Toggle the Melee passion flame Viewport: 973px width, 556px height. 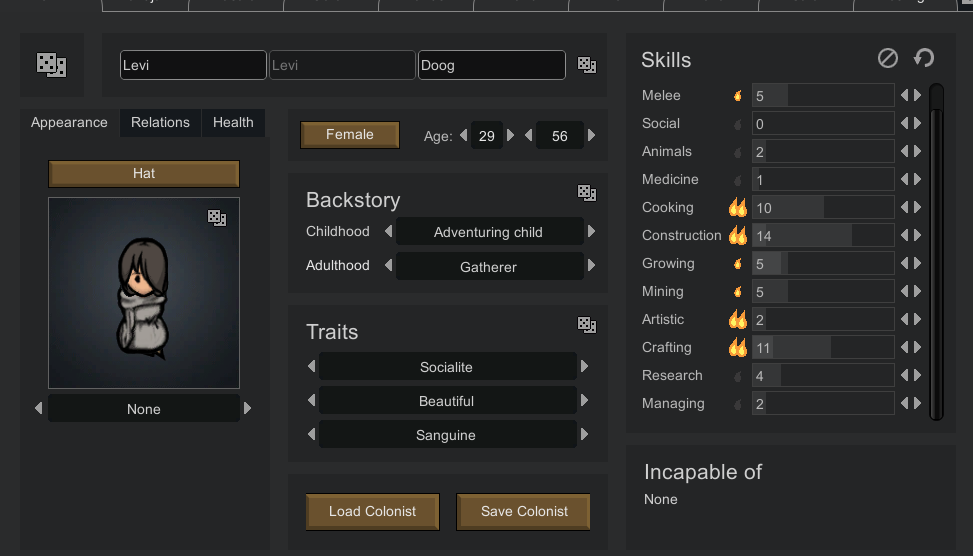[738, 96]
